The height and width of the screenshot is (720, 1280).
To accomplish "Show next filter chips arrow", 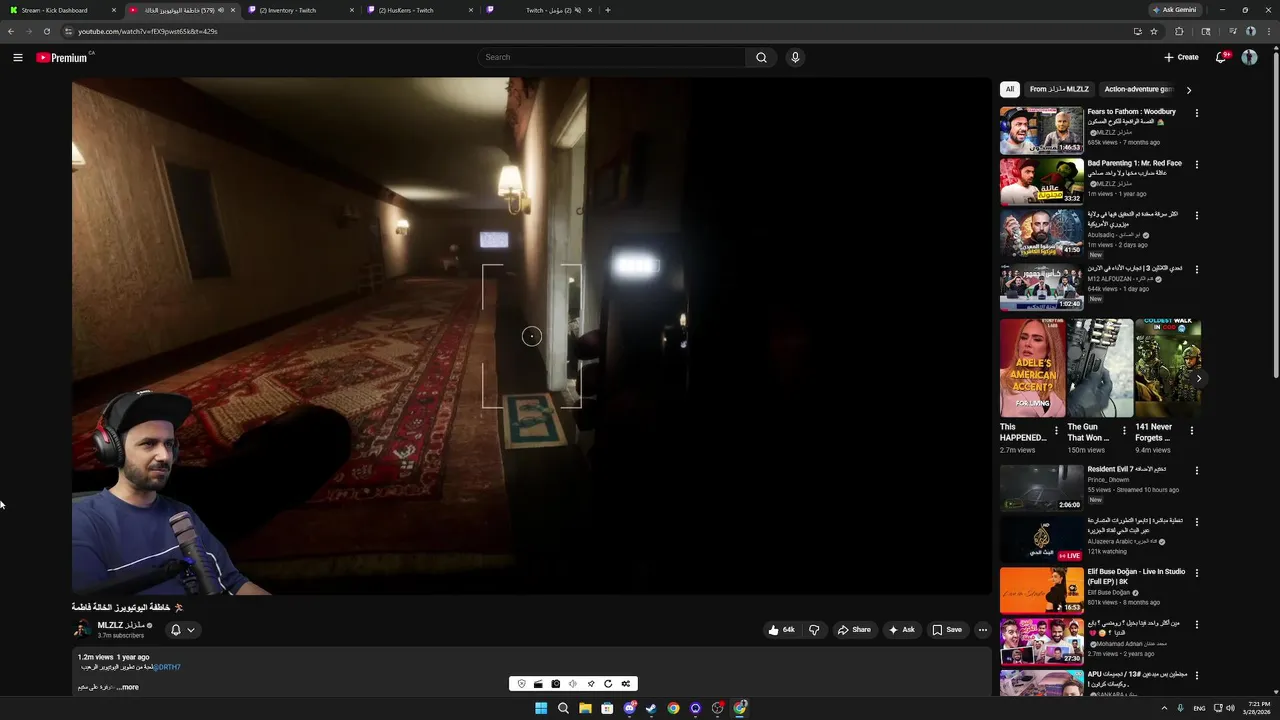I will [1188, 90].
